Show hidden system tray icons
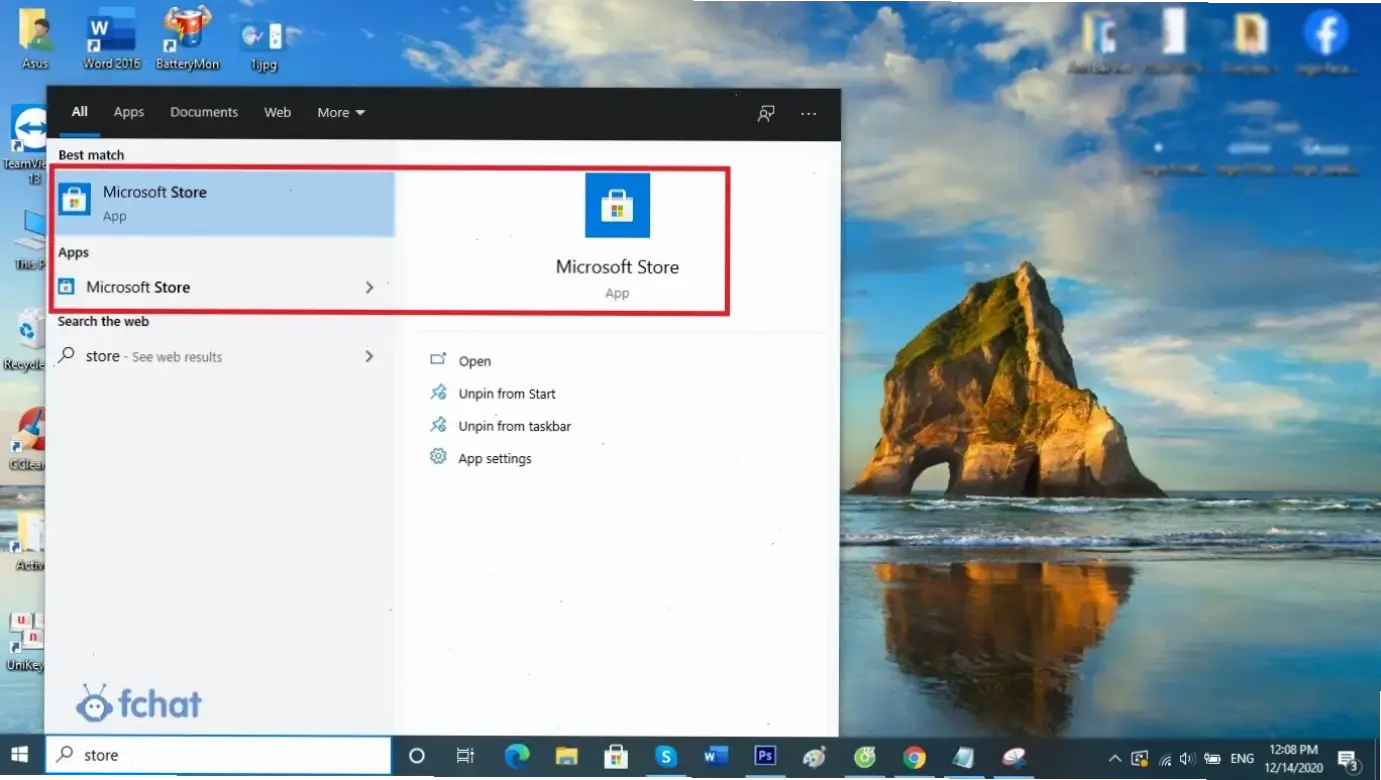 pyautogui.click(x=1115, y=758)
